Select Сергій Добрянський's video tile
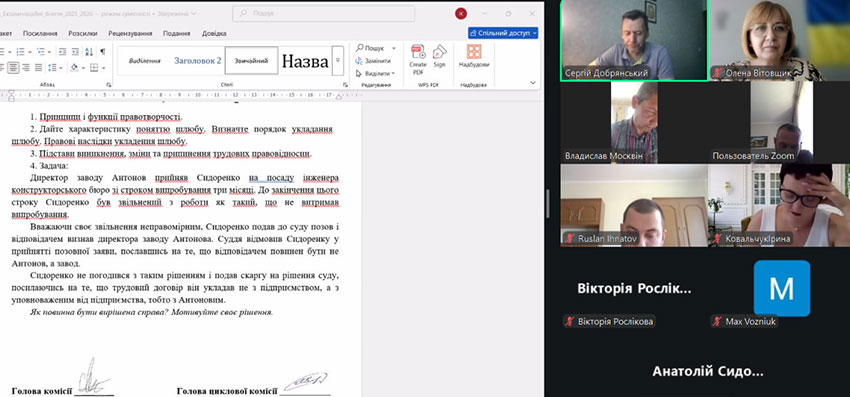The width and height of the screenshot is (850, 397). pyautogui.click(x=634, y=41)
